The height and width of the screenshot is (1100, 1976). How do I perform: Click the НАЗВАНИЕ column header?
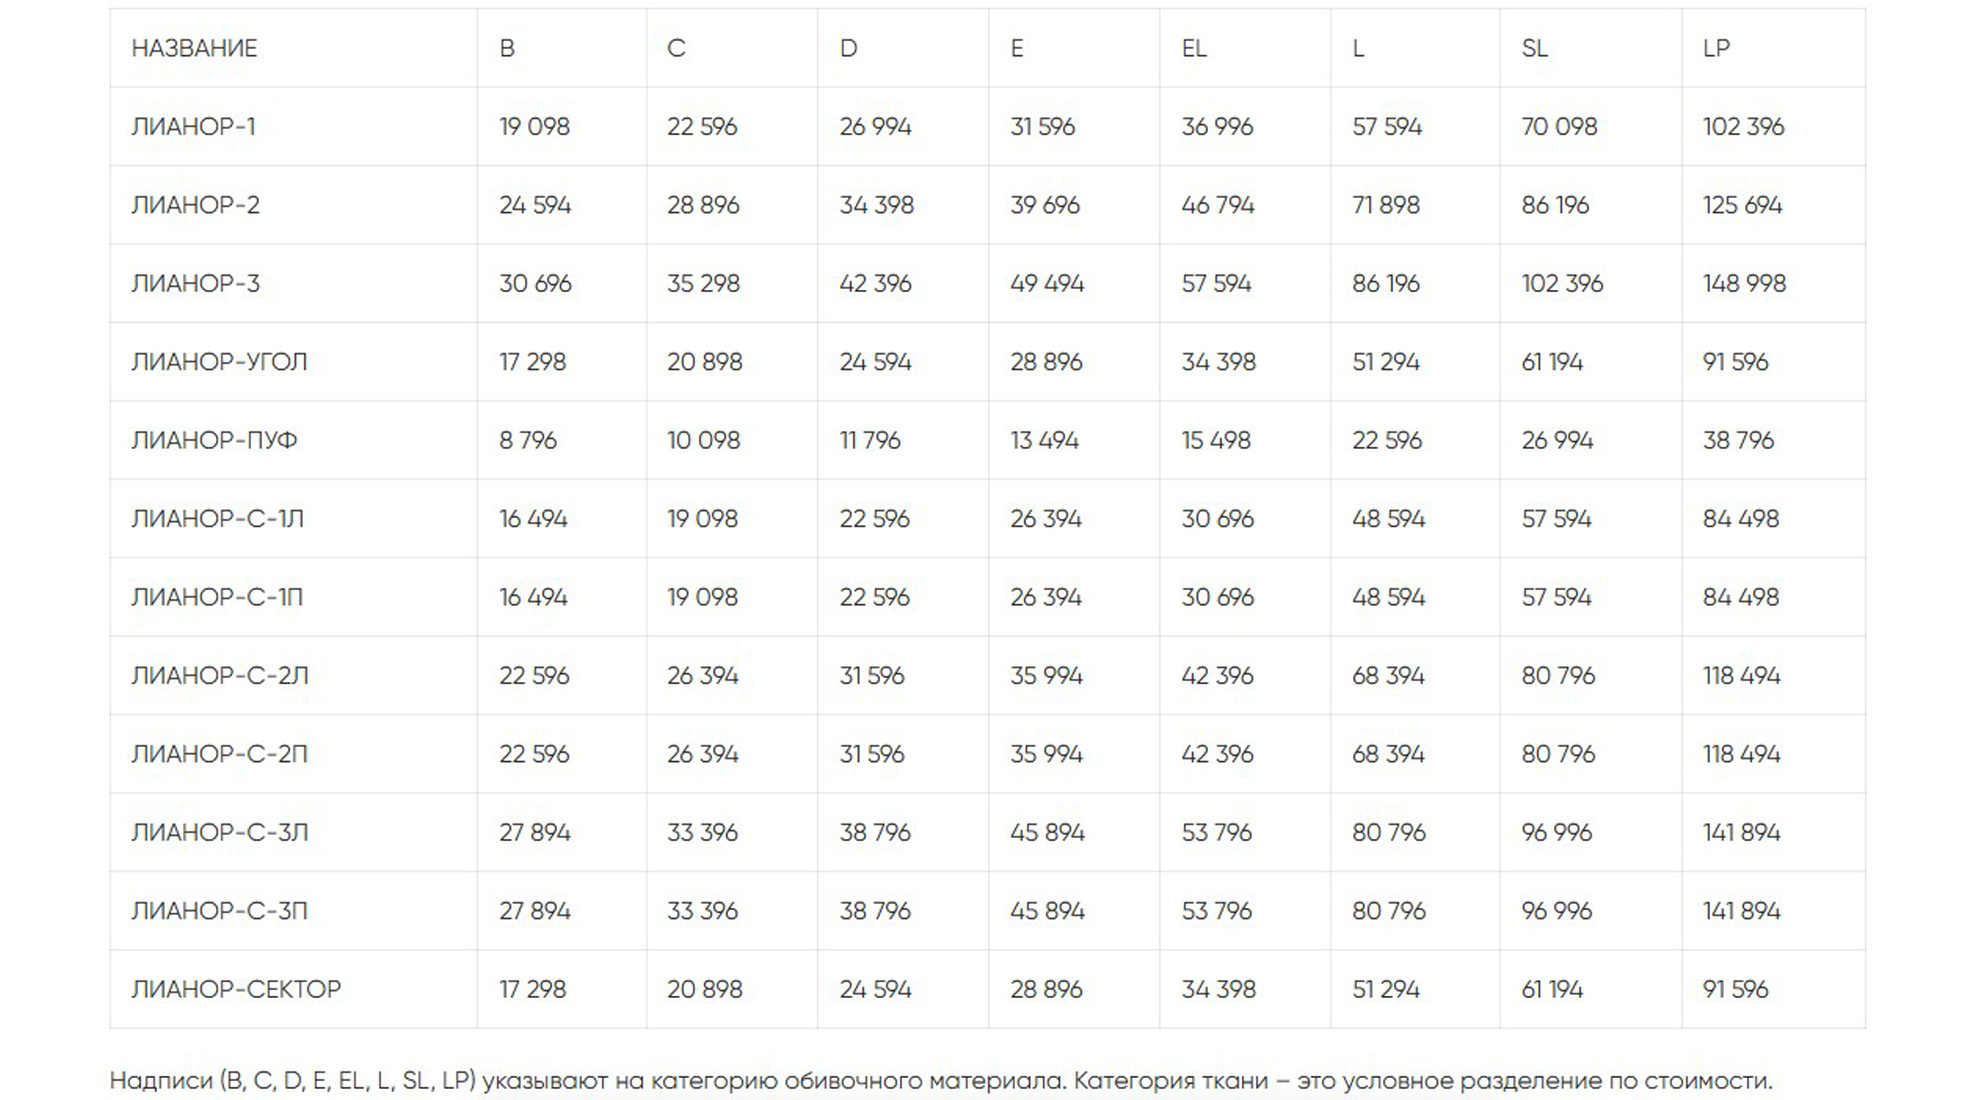click(194, 48)
